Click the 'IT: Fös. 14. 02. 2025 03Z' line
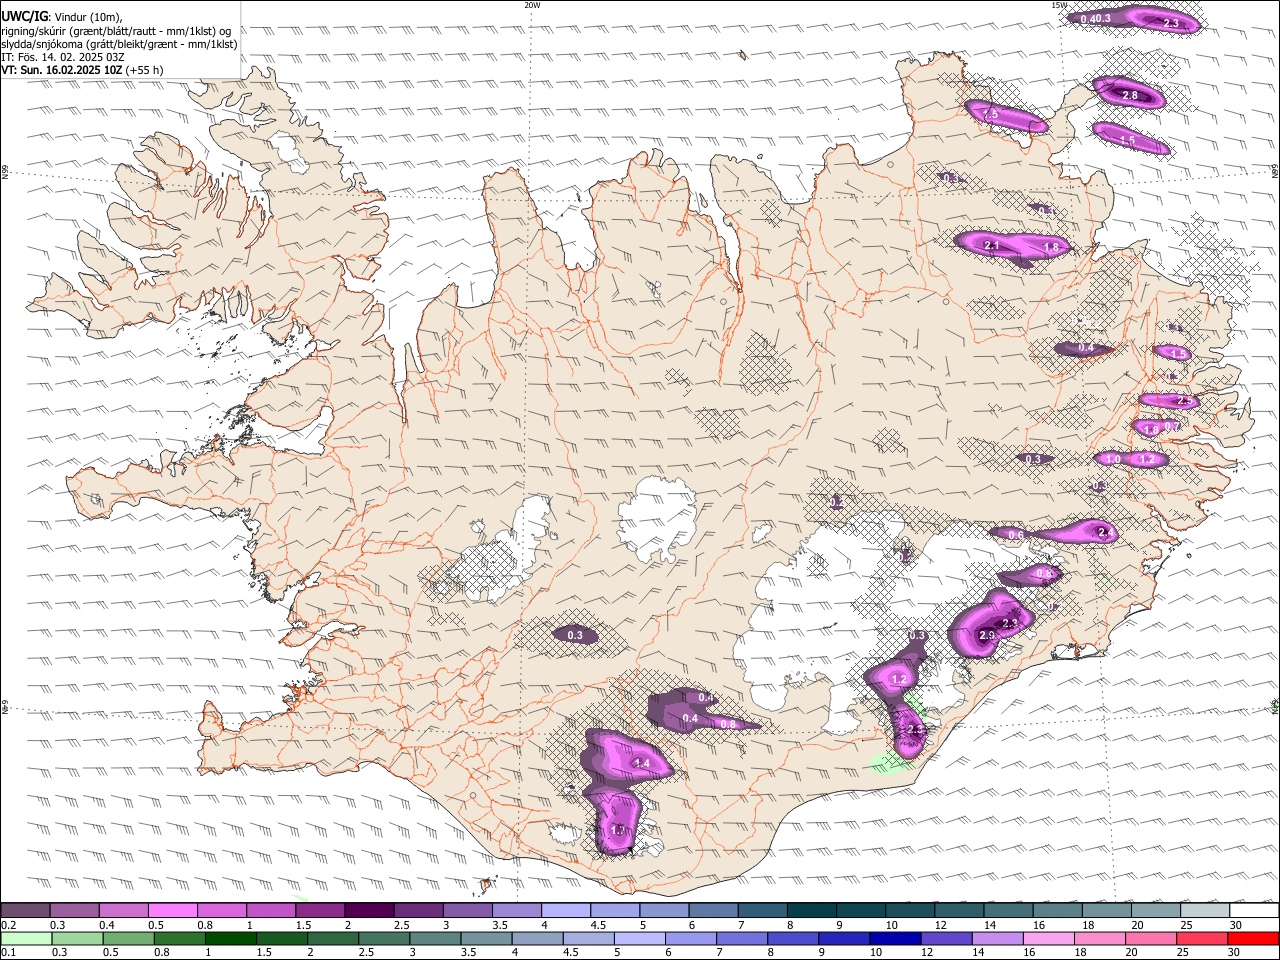The width and height of the screenshot is (1280, 960). point(62,57)
